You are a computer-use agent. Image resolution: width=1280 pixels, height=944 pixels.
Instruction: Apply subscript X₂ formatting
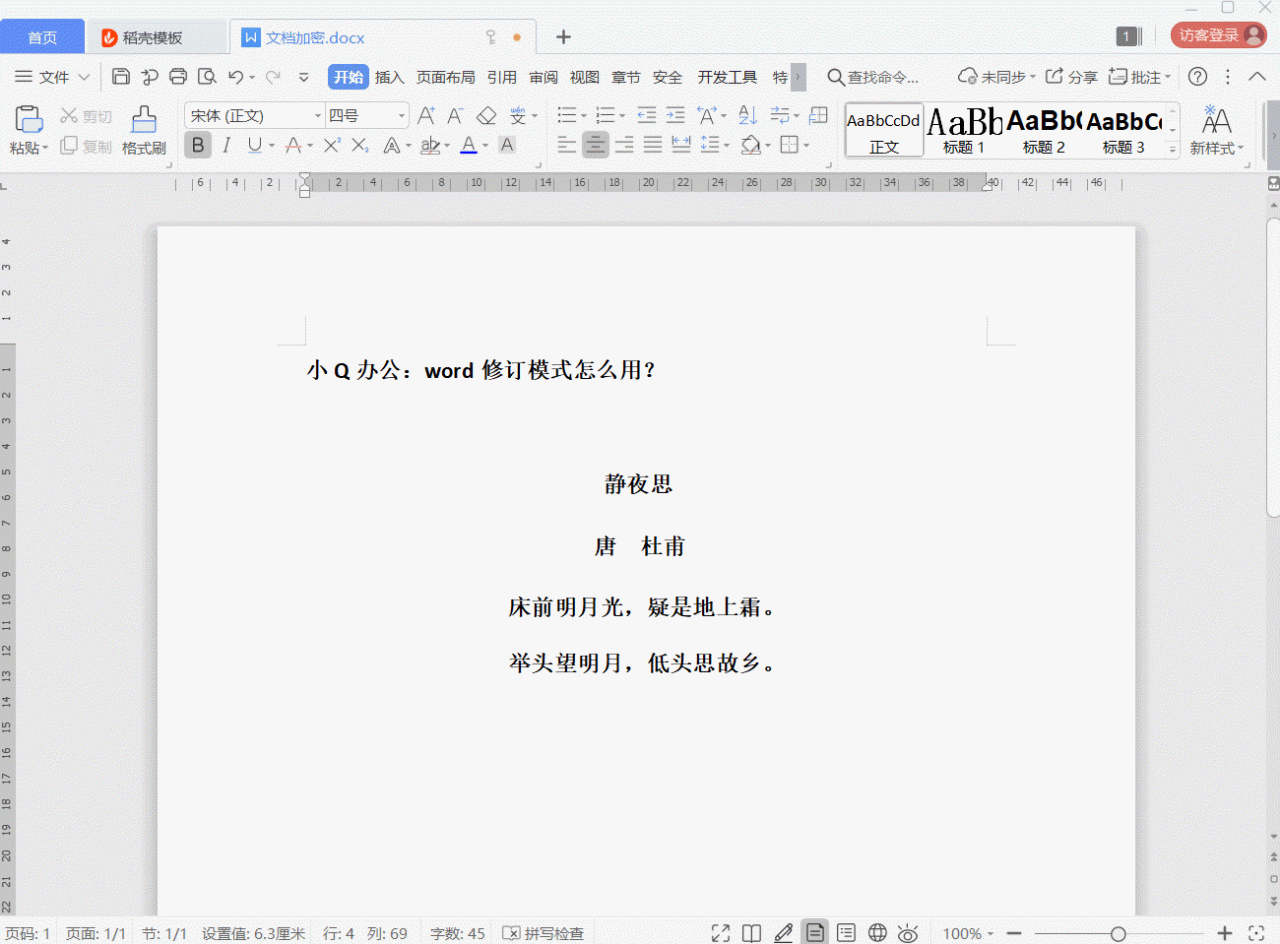(360, 146)
